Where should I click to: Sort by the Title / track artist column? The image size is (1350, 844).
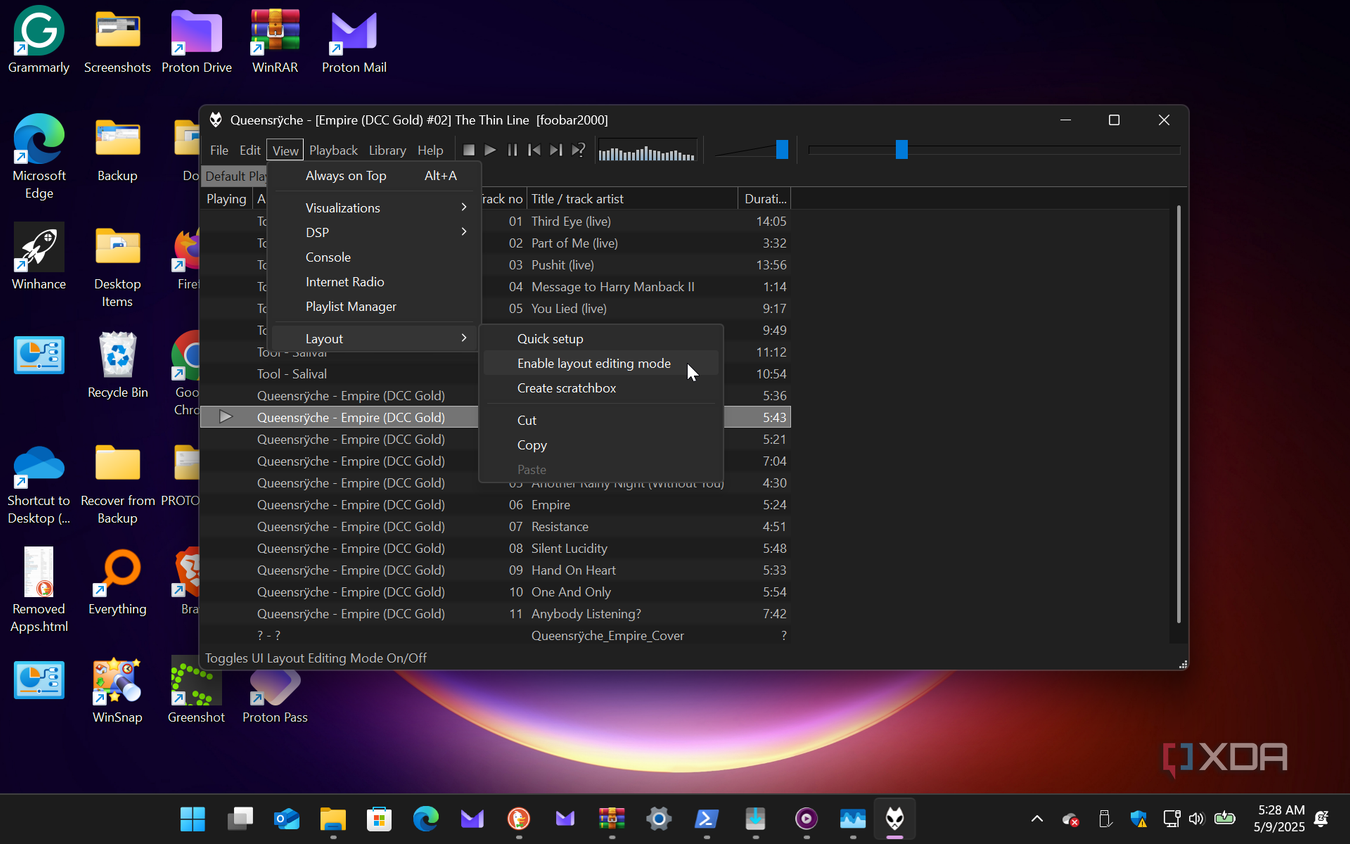coord(632,199)
